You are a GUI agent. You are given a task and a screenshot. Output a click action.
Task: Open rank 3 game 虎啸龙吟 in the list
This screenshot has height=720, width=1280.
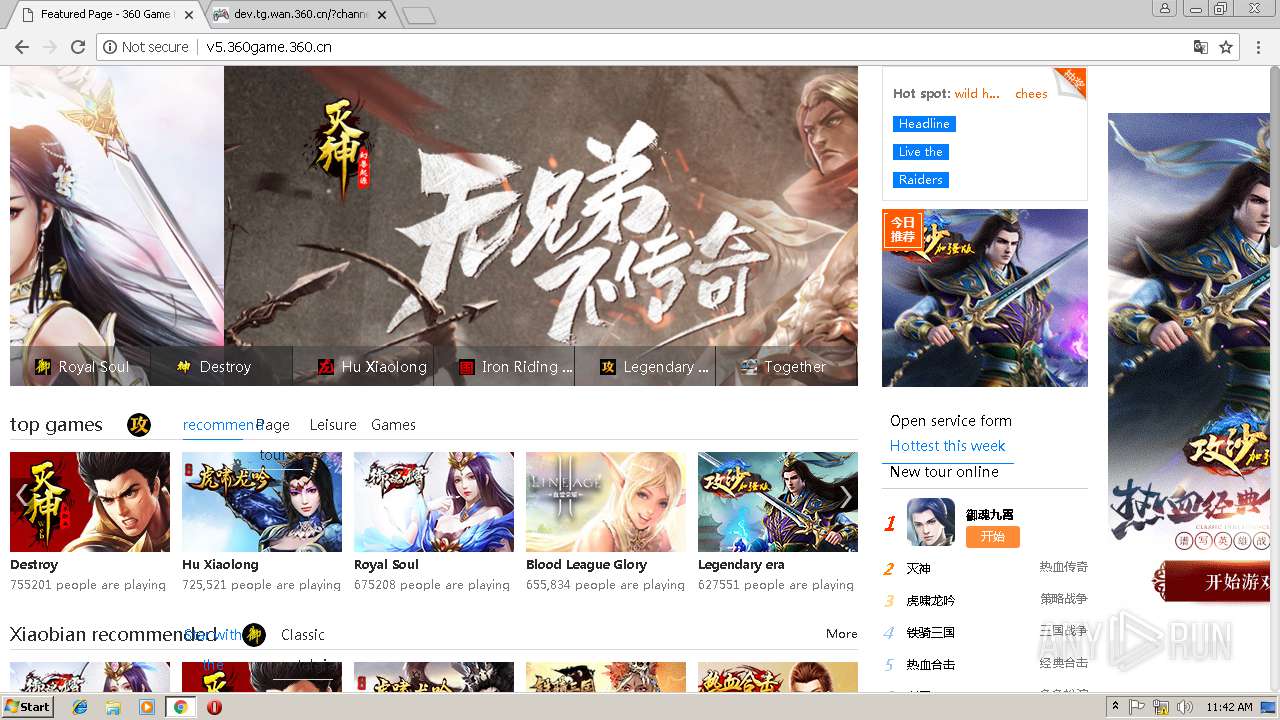coord(931,601)
